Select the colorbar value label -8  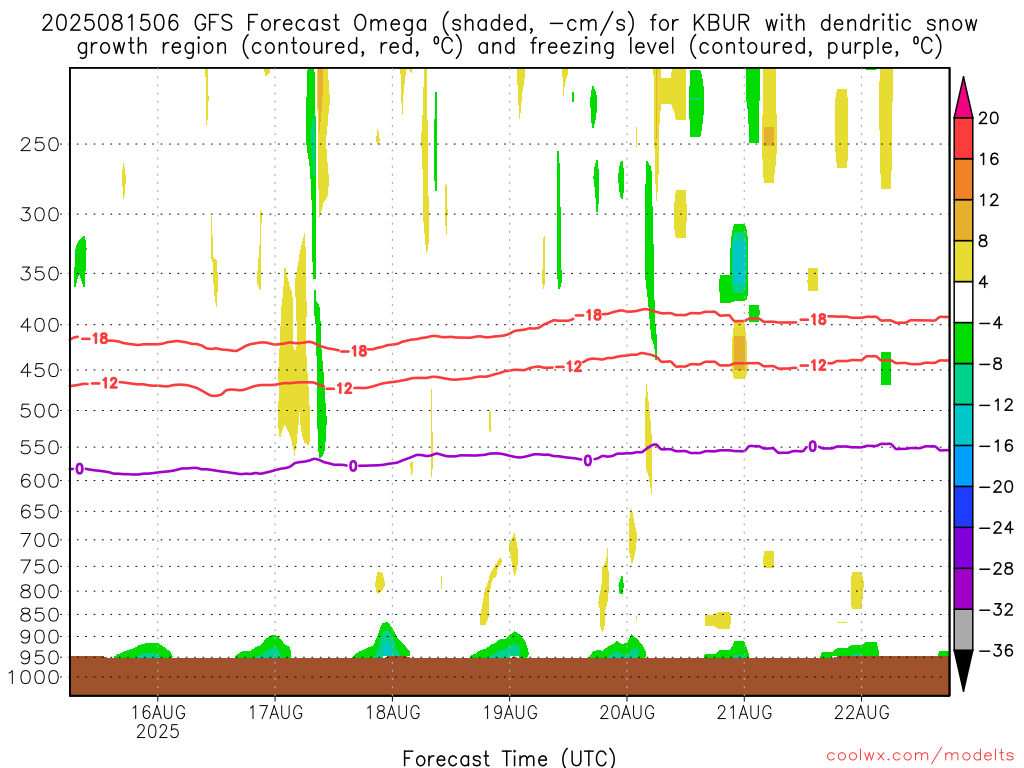tap(991, 364)
